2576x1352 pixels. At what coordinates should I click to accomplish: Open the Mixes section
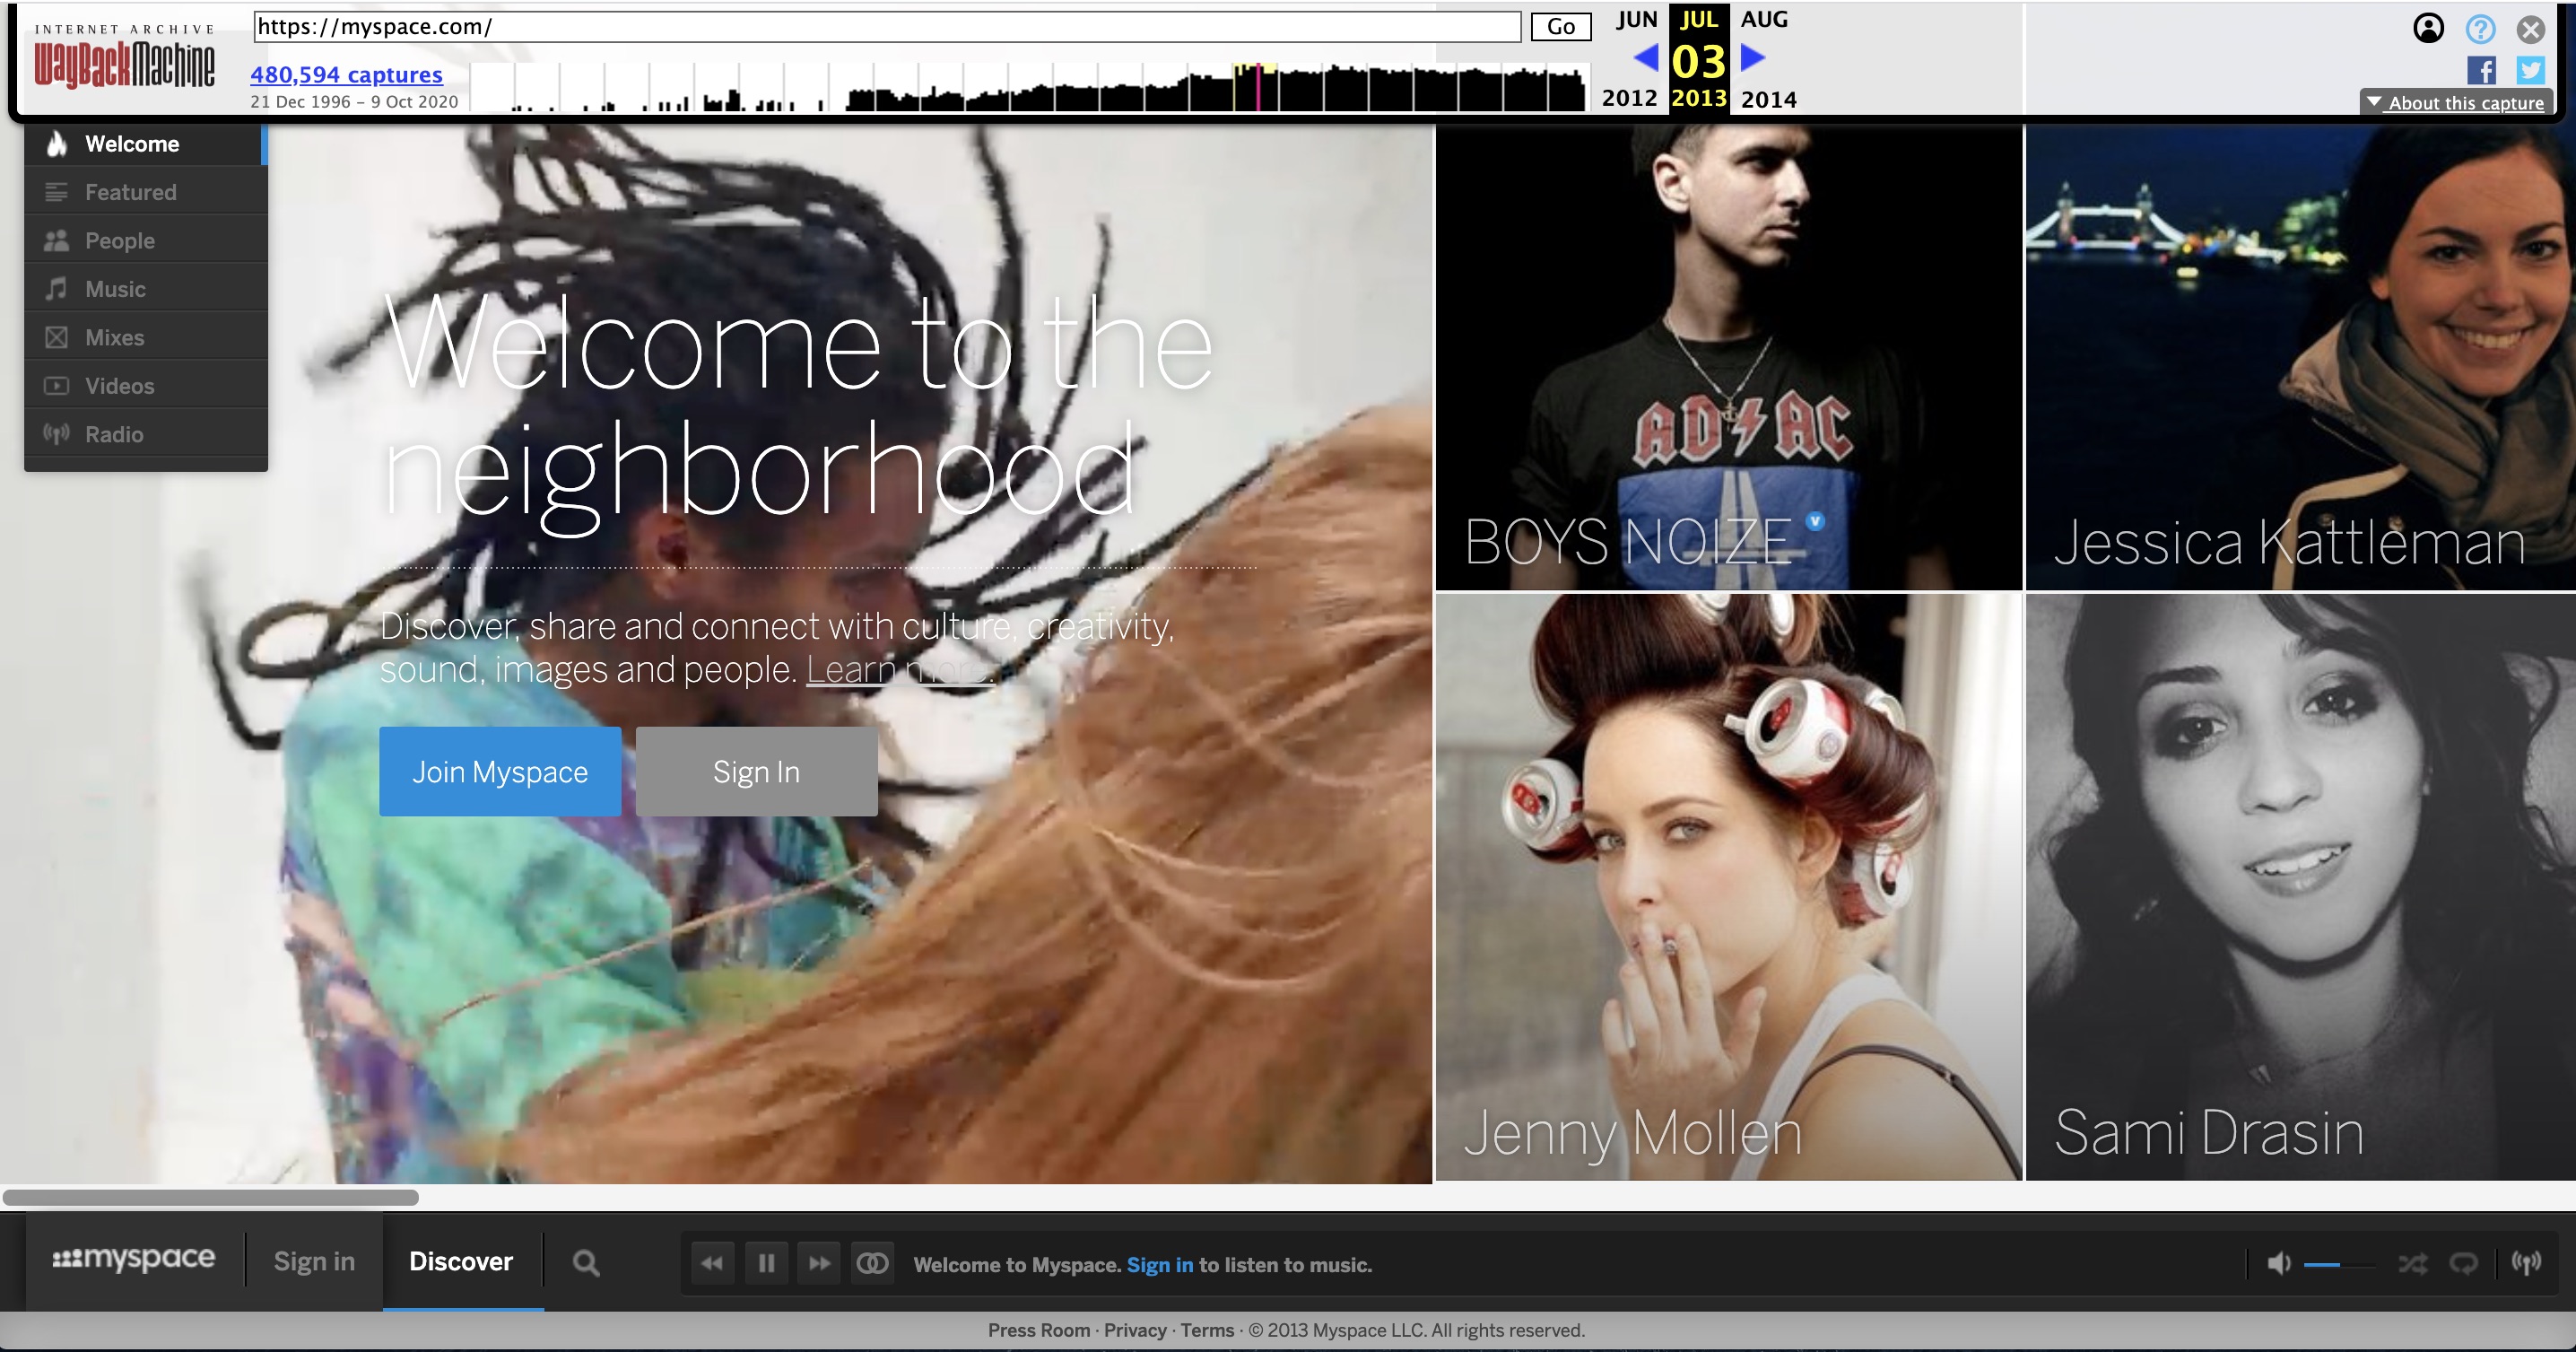tap(113, 337)
